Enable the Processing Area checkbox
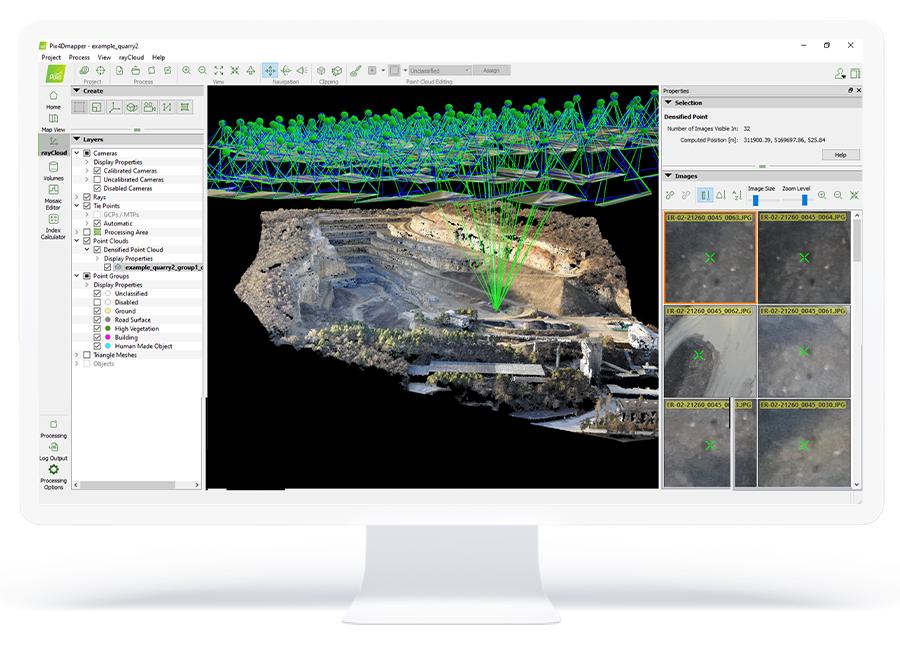 [x=87, y=232]
